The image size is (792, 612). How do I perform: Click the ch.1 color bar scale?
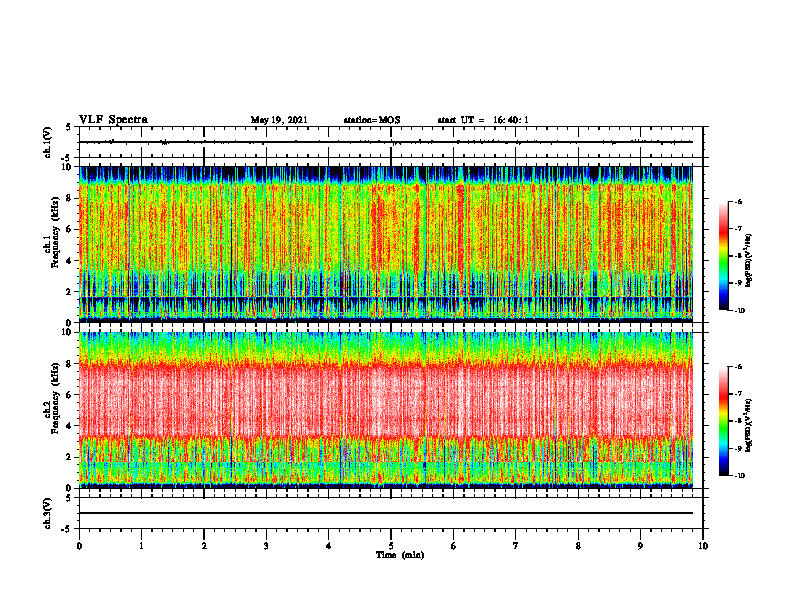pyautogui.click(x=723, y=256)
